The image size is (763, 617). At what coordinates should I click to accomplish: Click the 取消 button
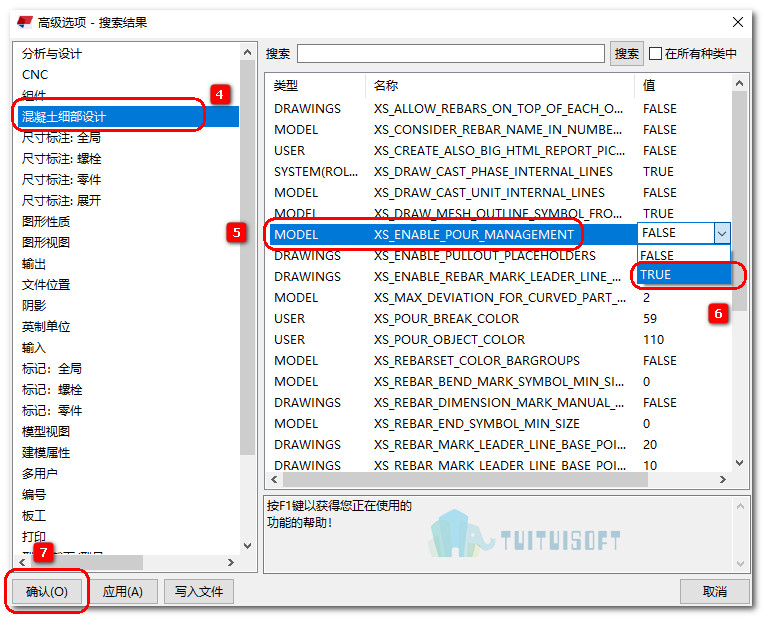point(714,592)
